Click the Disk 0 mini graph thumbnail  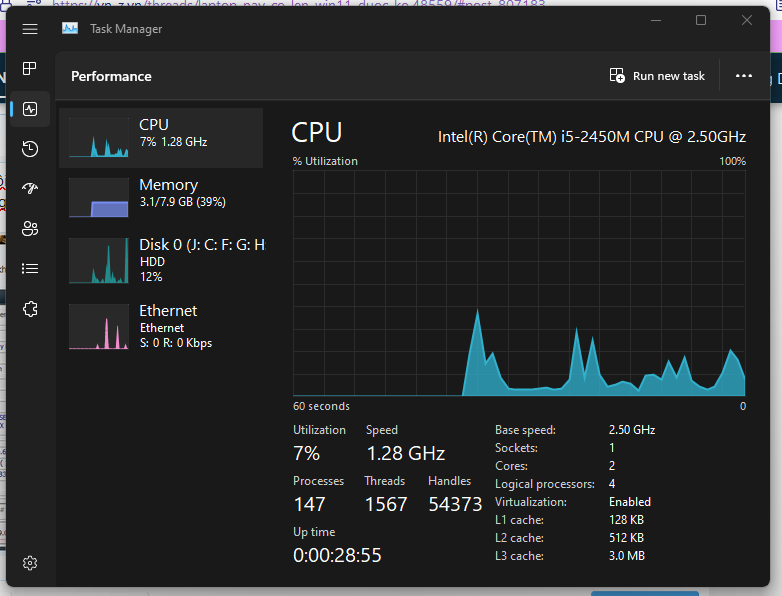click(x=99, y=260)
